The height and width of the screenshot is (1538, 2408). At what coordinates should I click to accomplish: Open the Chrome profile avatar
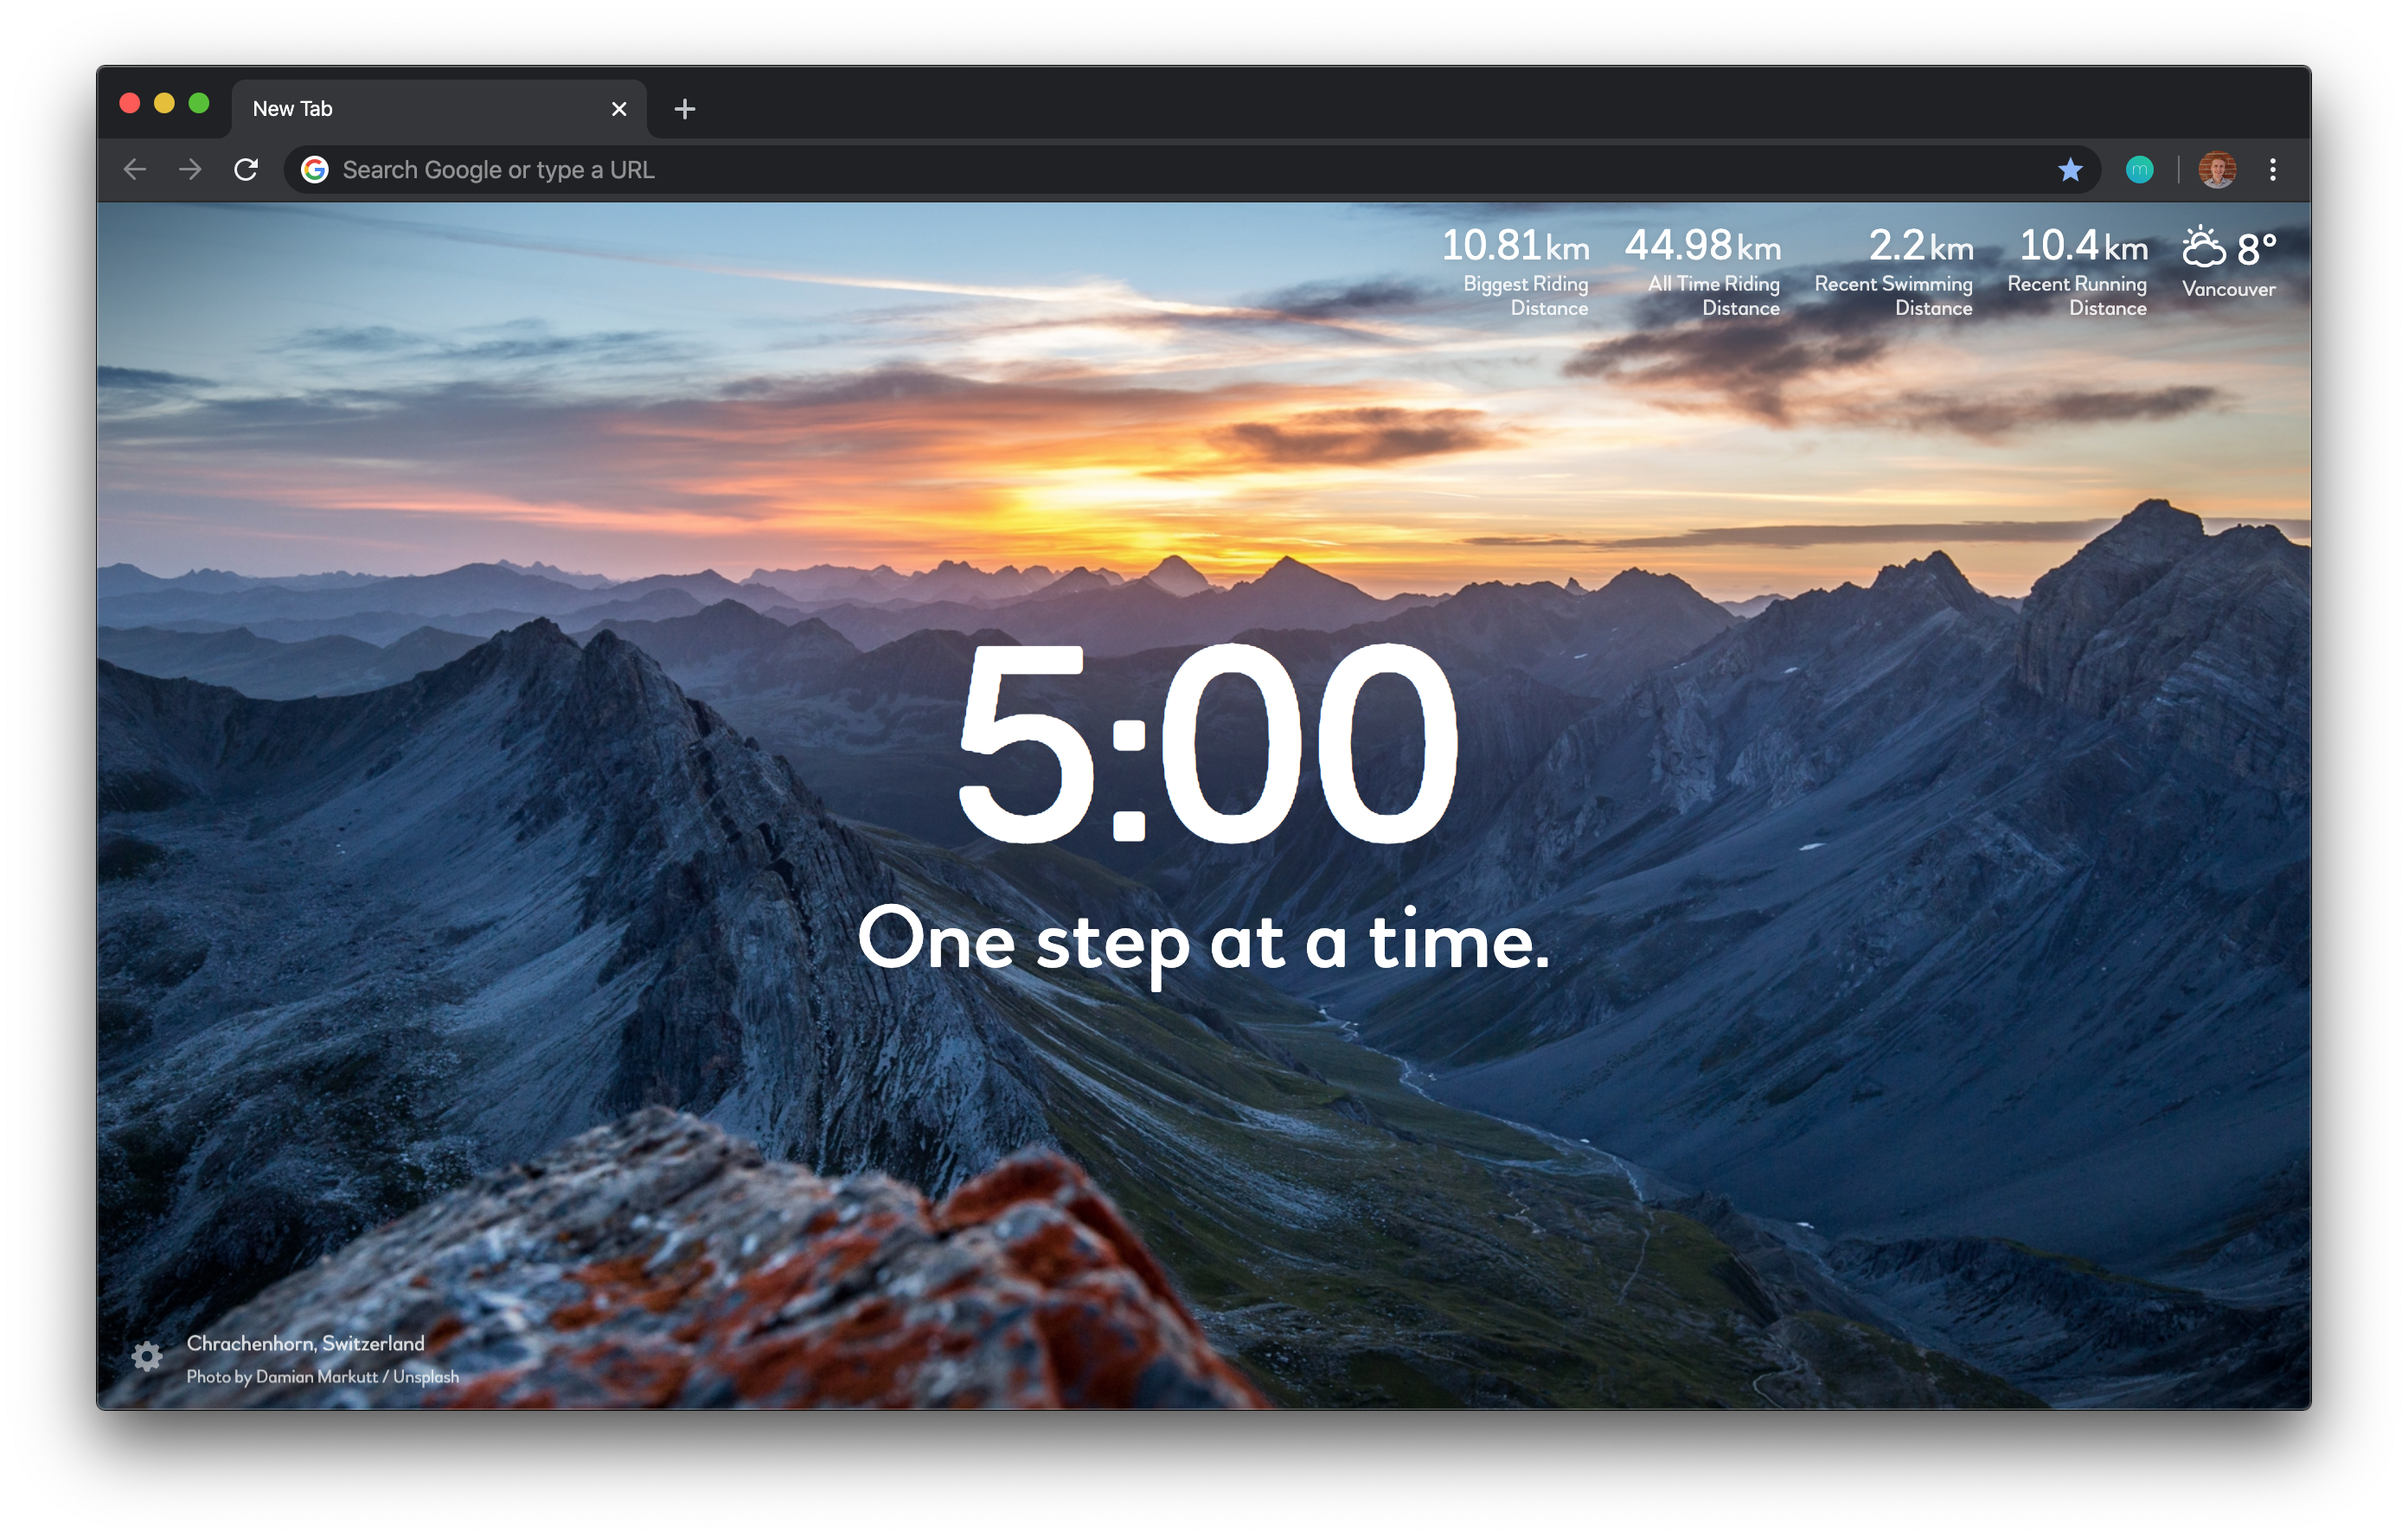2217,170
